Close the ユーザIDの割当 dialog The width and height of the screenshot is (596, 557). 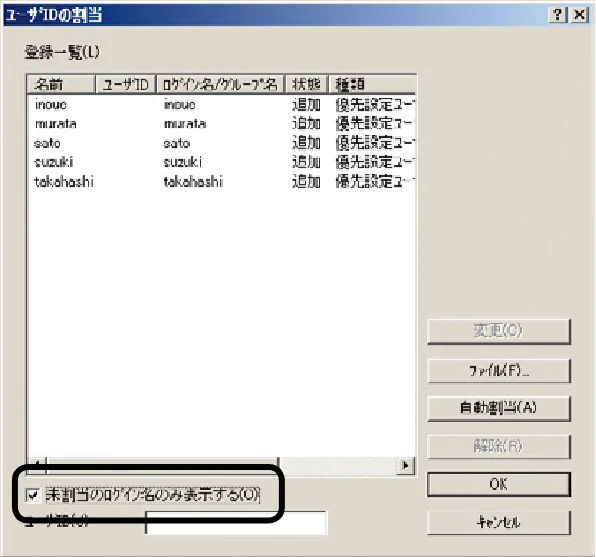pos(579,15)
